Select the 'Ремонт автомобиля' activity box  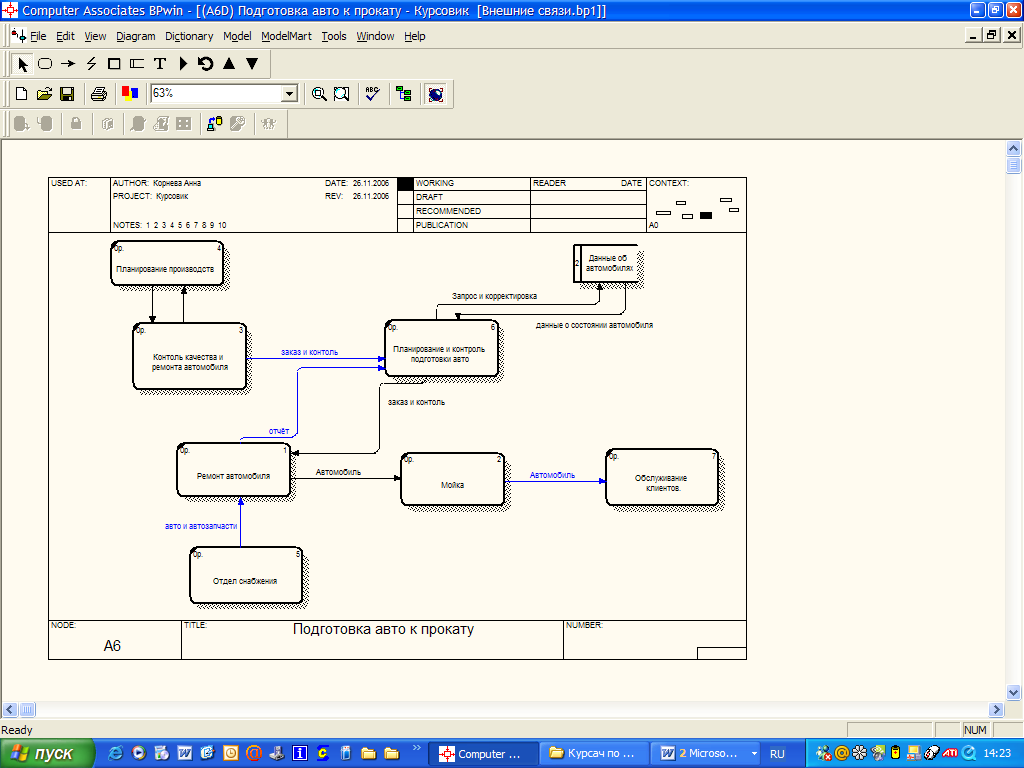tap(233, 470)
